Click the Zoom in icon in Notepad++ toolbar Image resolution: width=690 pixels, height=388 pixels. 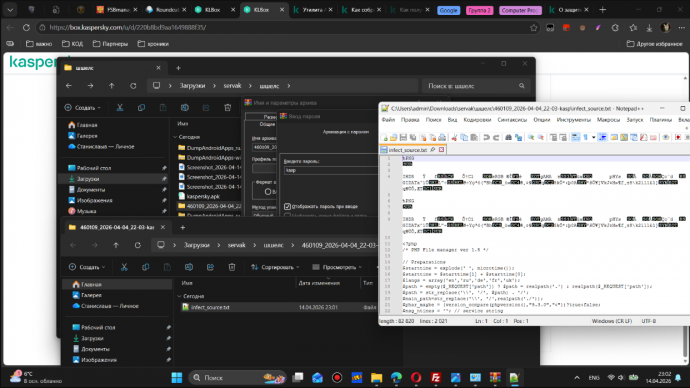[531, 138]
